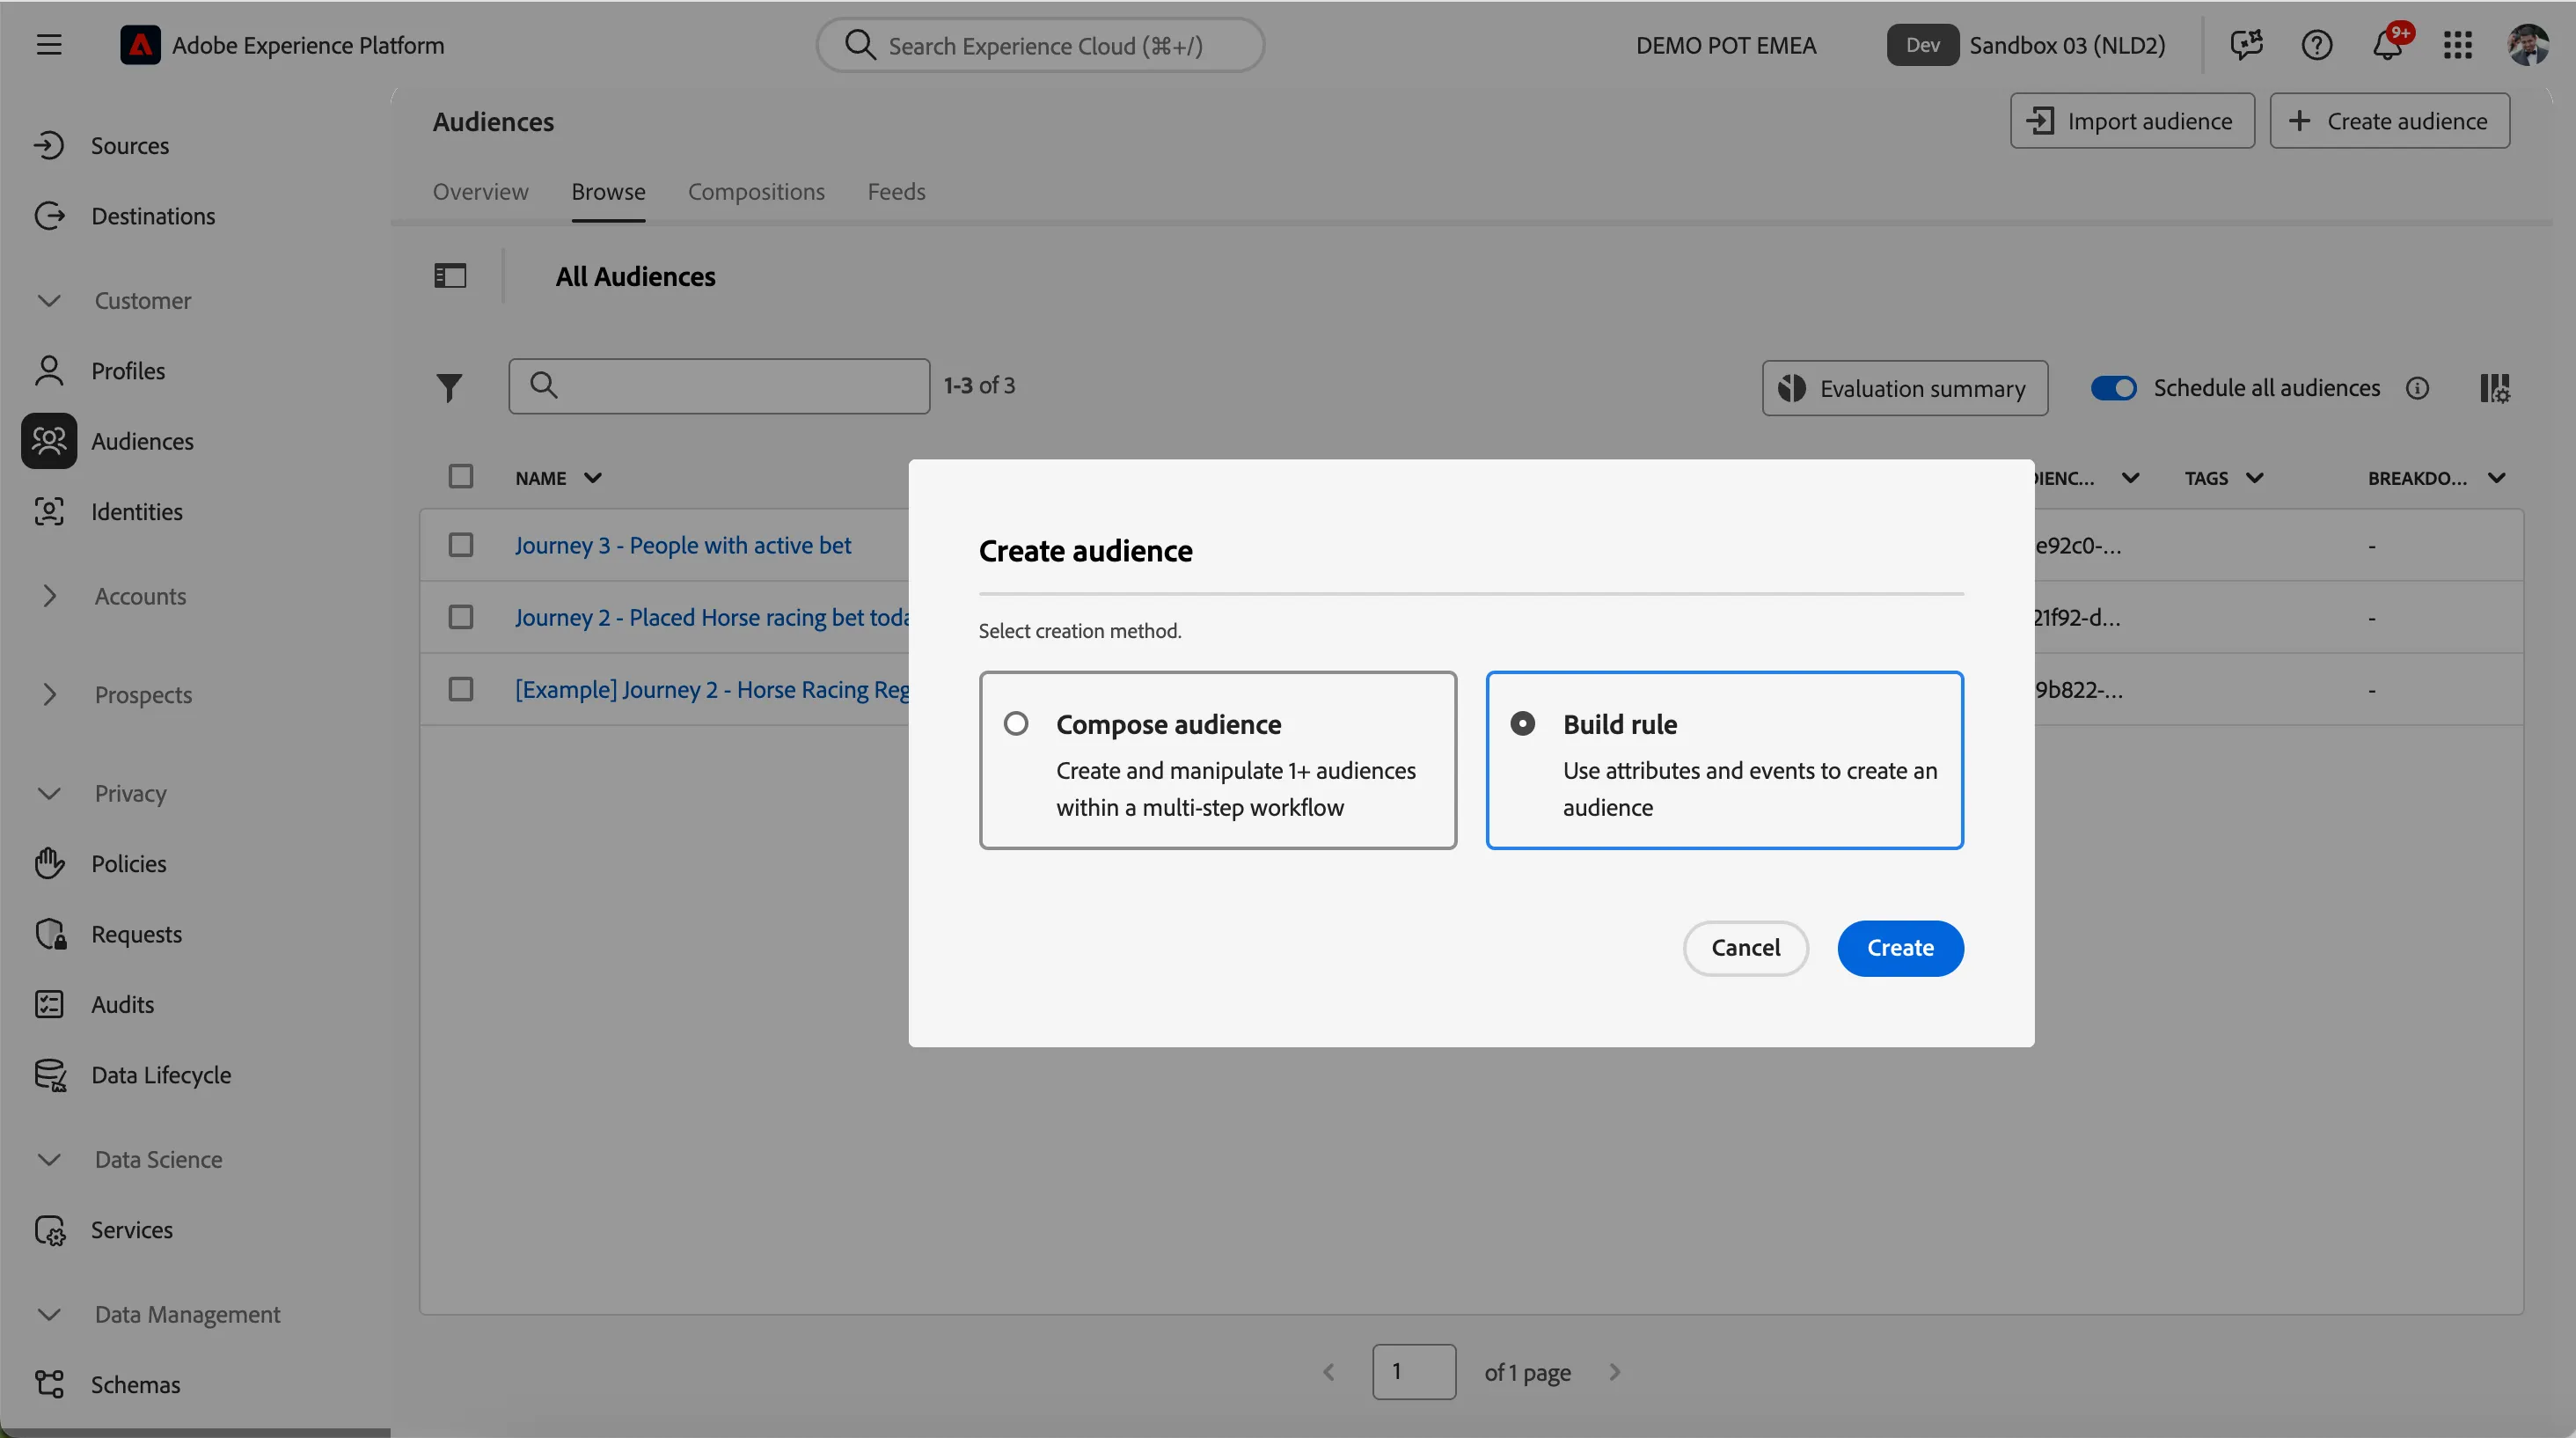Expand the Prospects section
2576x1438 pixels.
click(49, 695)
